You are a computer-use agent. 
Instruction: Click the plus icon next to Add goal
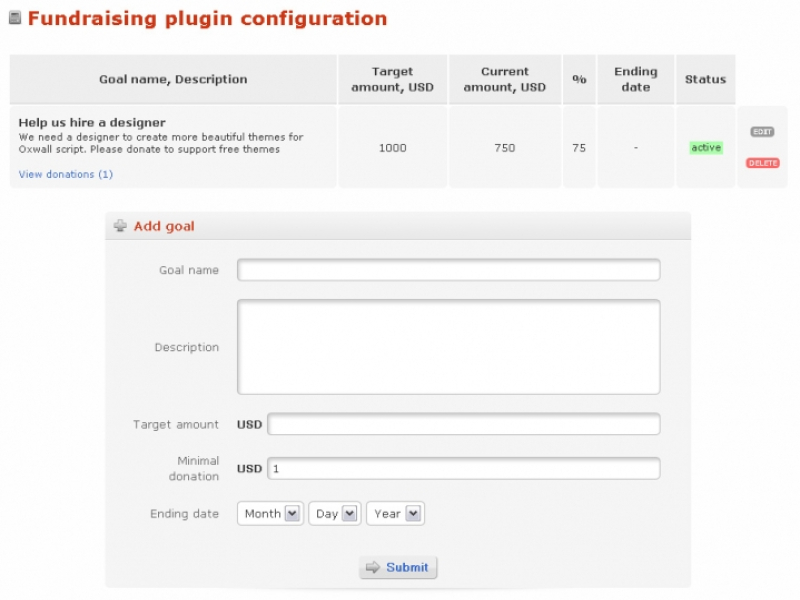coord(121,226)
